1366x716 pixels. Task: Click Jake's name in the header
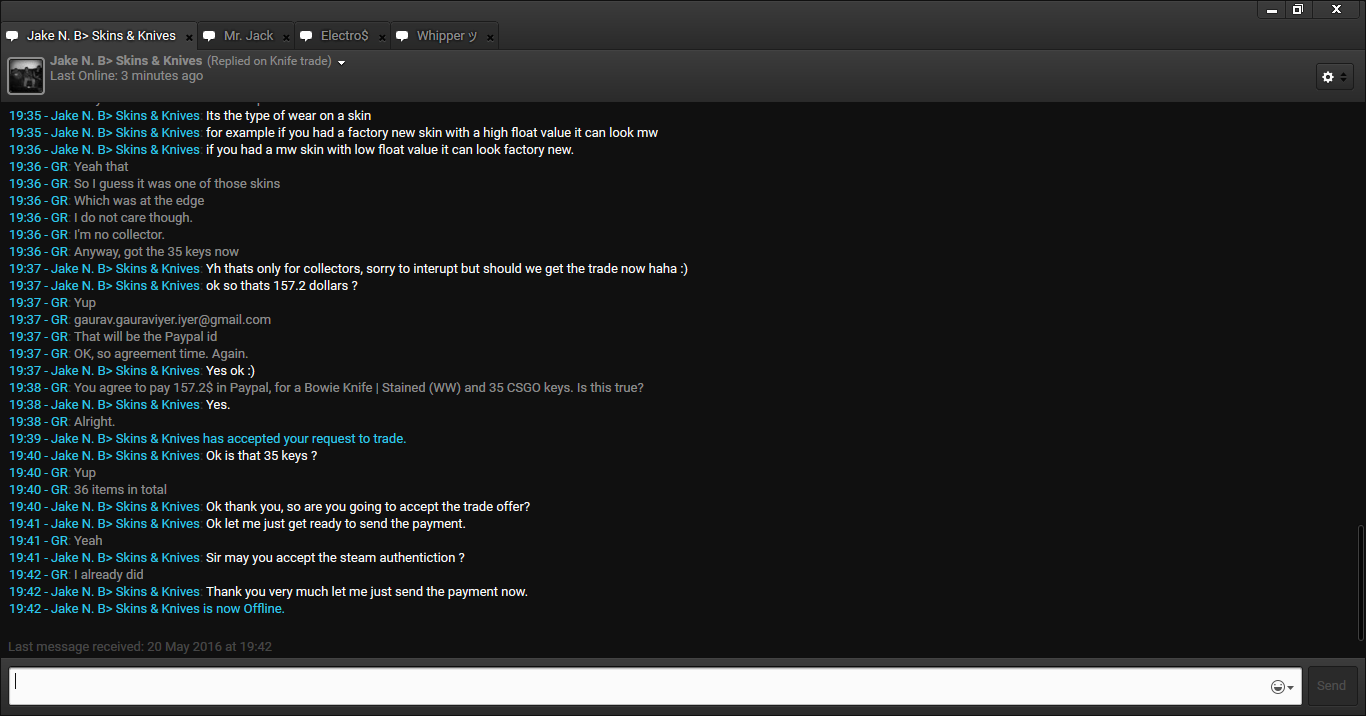click(126, 61)
